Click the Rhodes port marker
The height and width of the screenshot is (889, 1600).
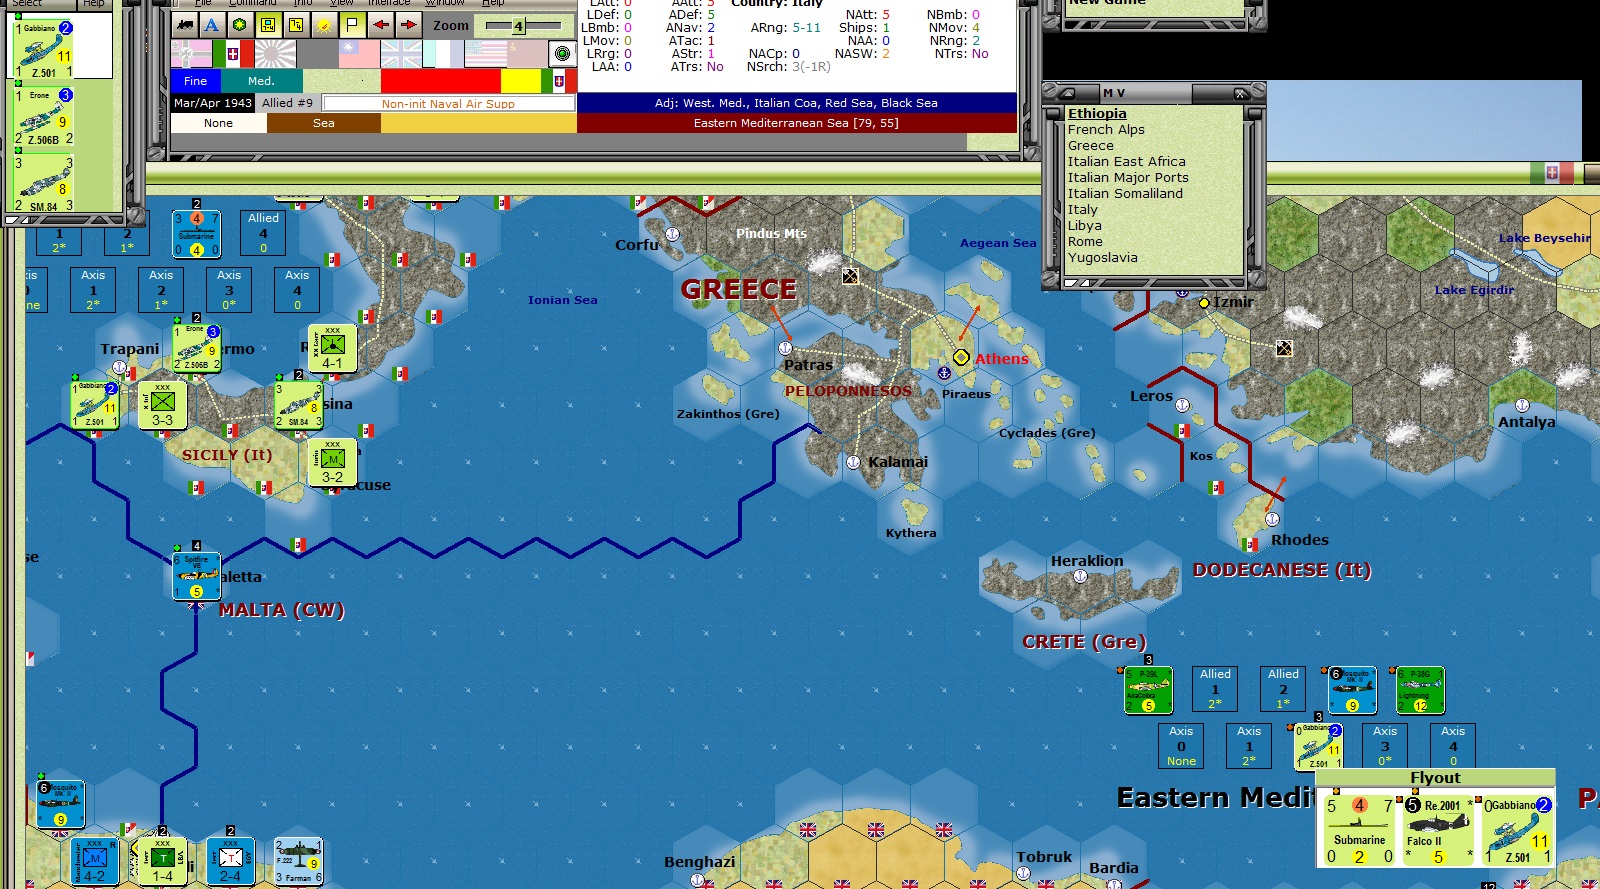pos(1272,519)
